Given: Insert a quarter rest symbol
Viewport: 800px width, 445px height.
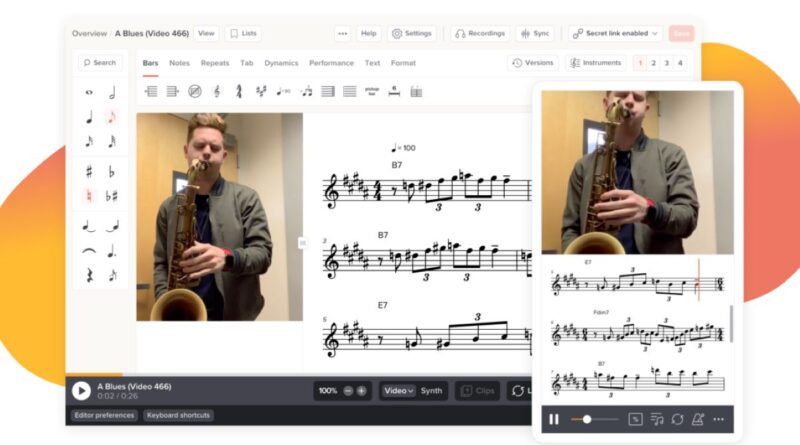Looking at the screenshot, I should click(x=89, y=275).
